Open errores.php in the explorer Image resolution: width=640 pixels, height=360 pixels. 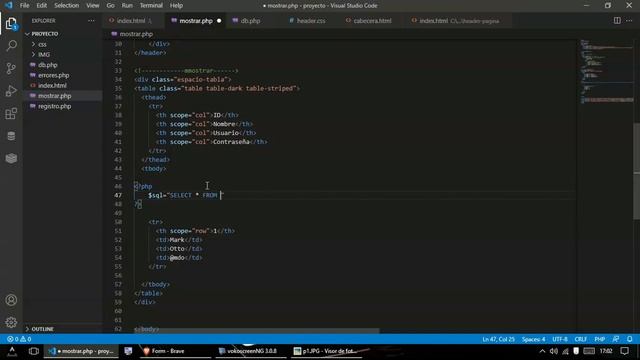click(53, 75)
